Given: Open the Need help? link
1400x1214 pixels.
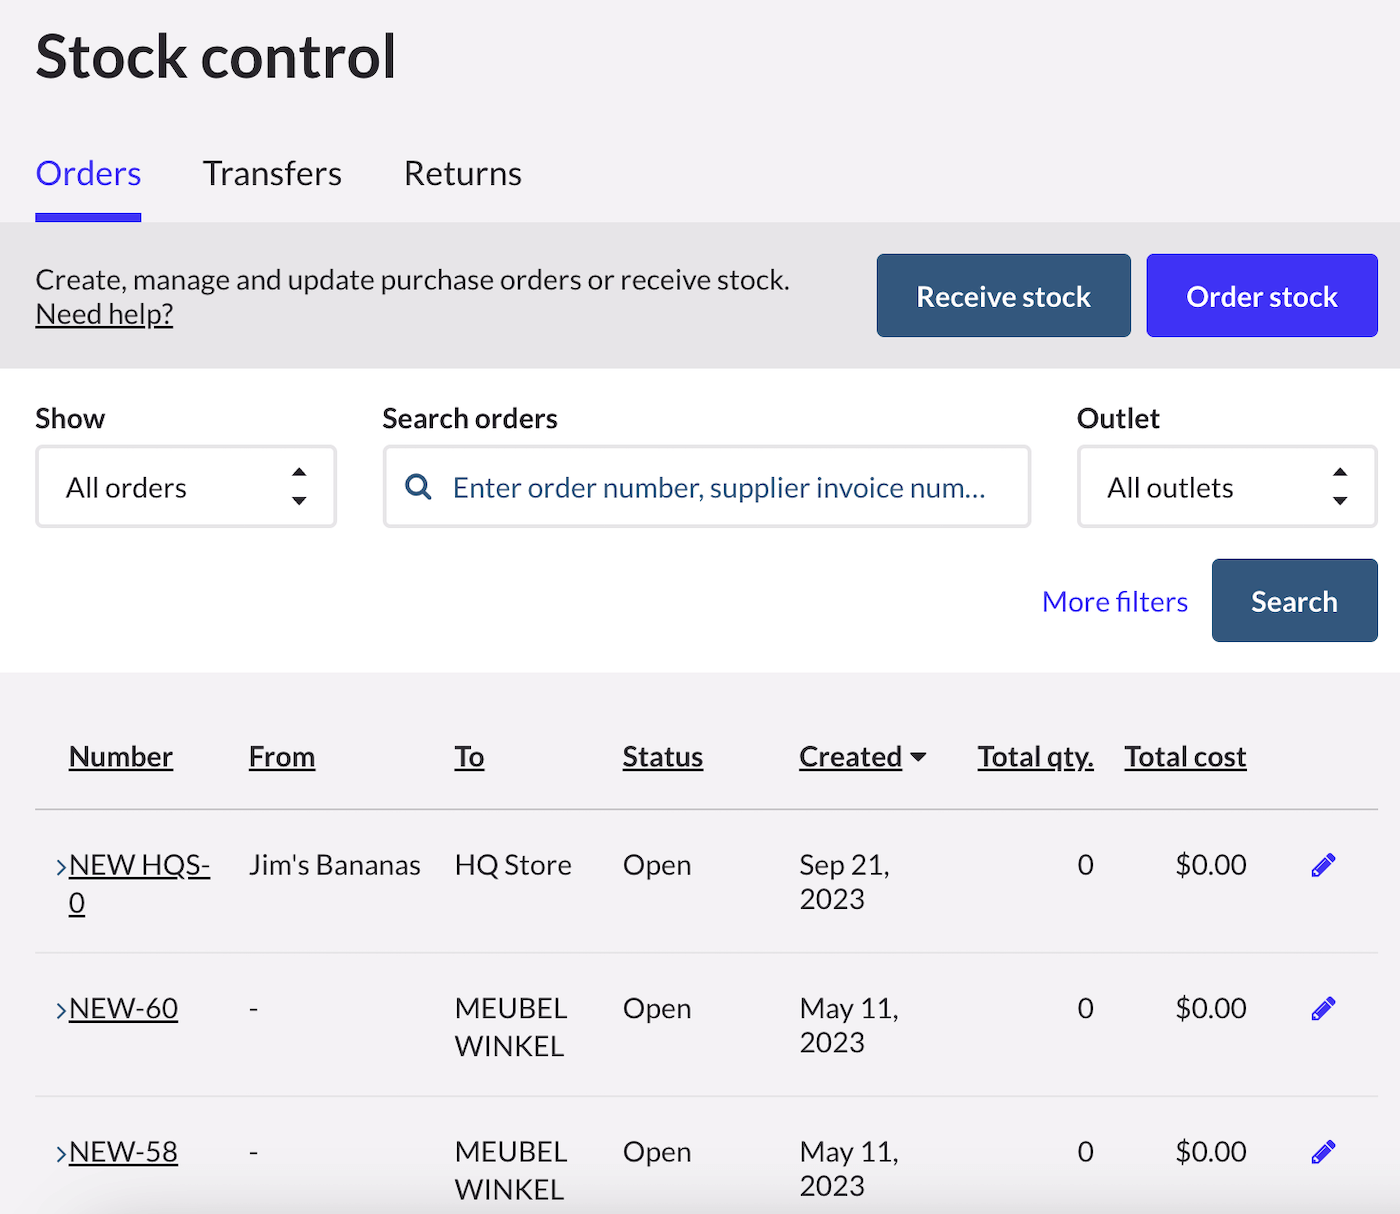Looking at the screenshot, I should (x=104, y=314).
